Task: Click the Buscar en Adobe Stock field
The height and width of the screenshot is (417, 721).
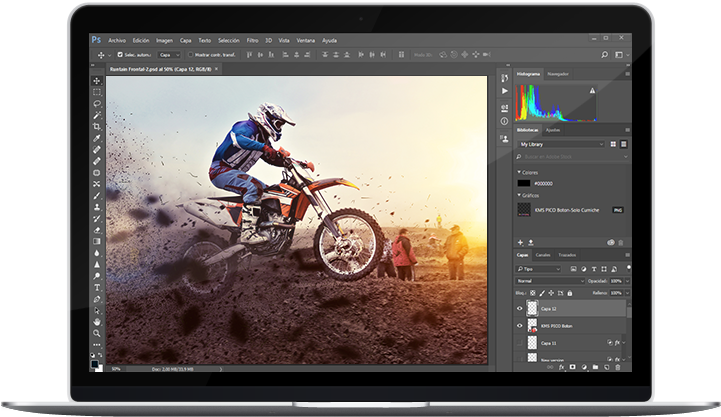Action: point(572,157)
